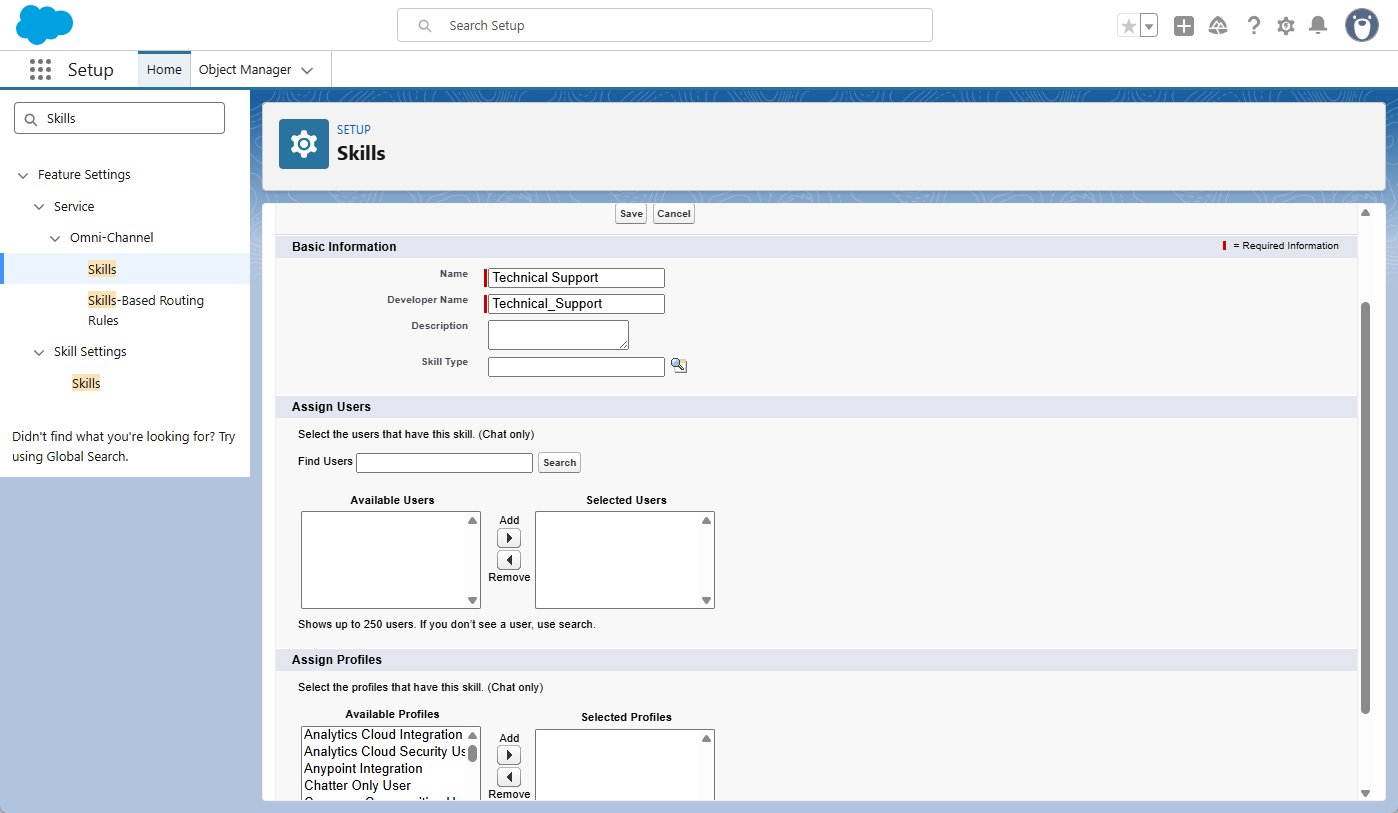Open the Object Manager tab dropdown chevron

pos(307,70)
